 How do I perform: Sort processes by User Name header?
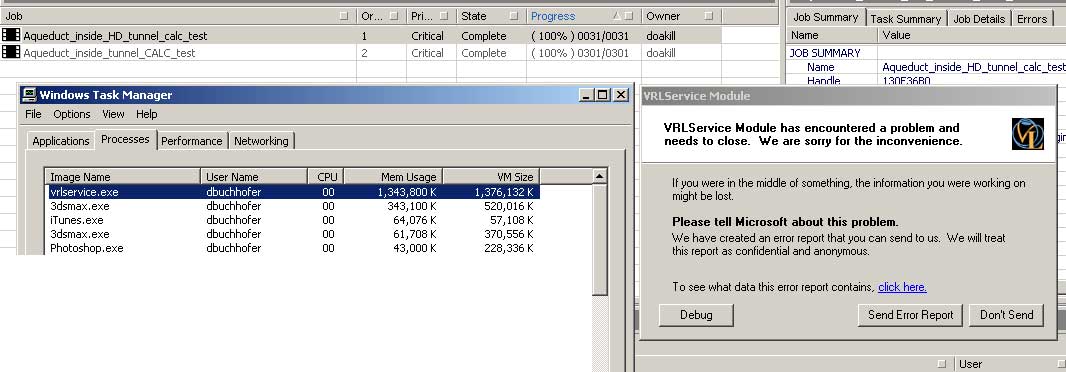[x=254, y=177]
